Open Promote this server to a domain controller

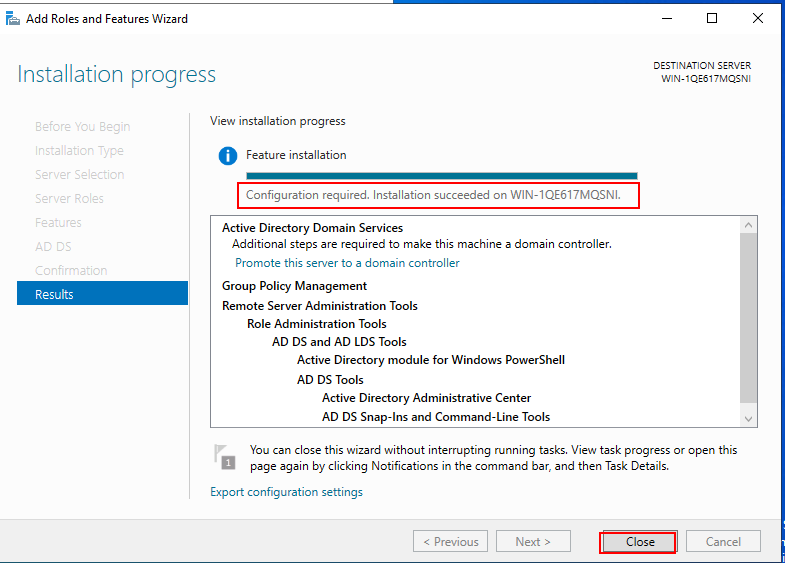(x=347, y=263)
